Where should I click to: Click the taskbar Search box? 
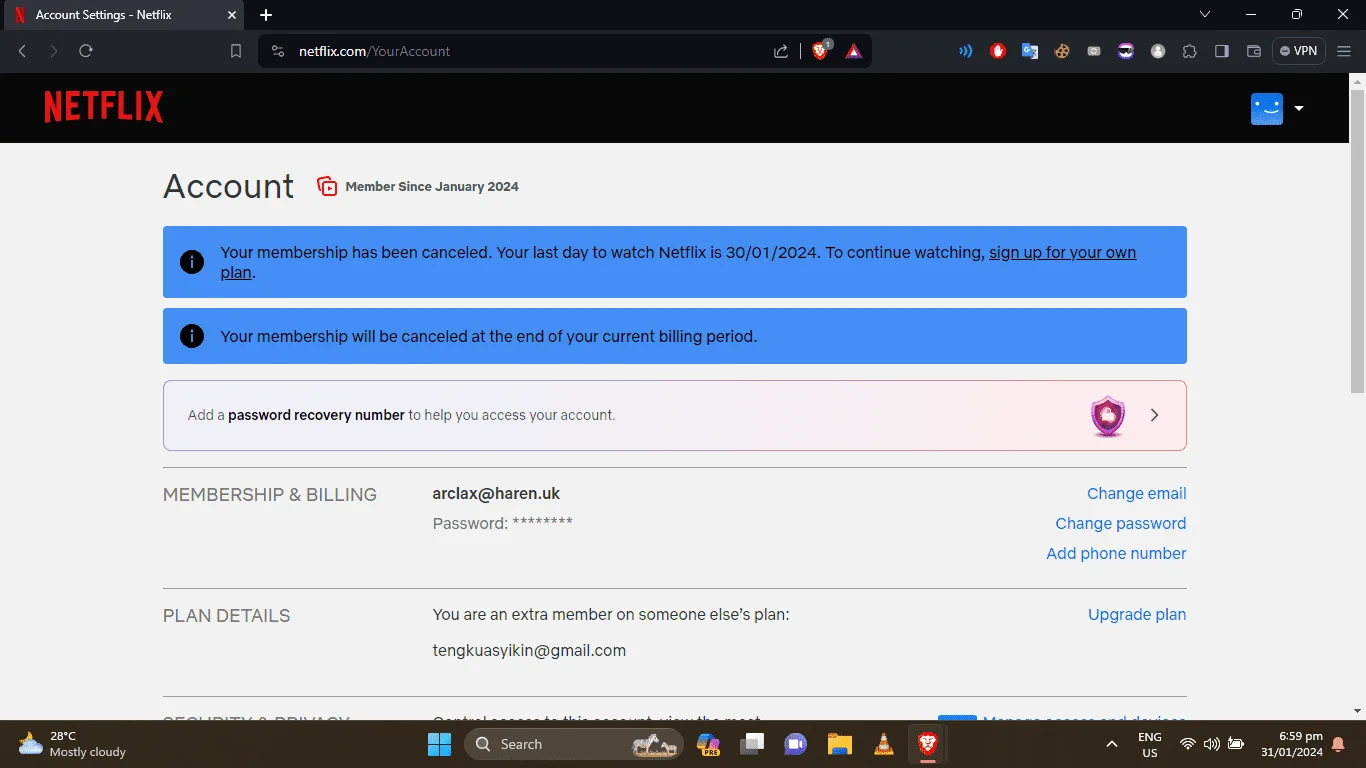point(574,744)
